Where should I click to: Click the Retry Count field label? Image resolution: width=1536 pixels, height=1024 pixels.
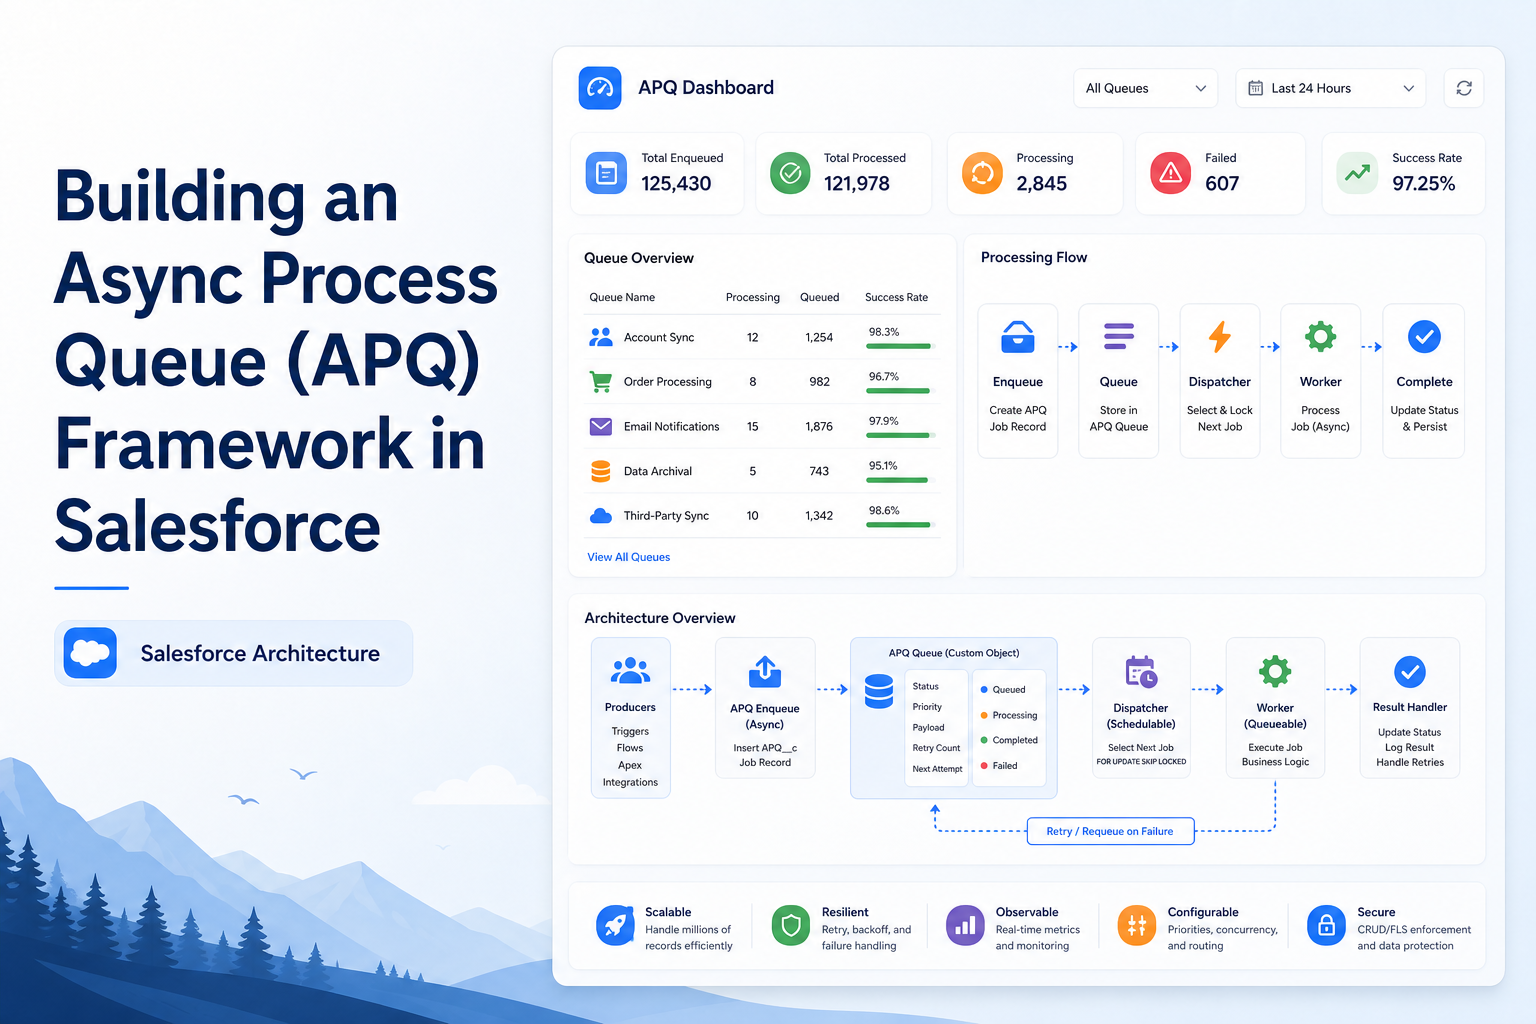936,748
